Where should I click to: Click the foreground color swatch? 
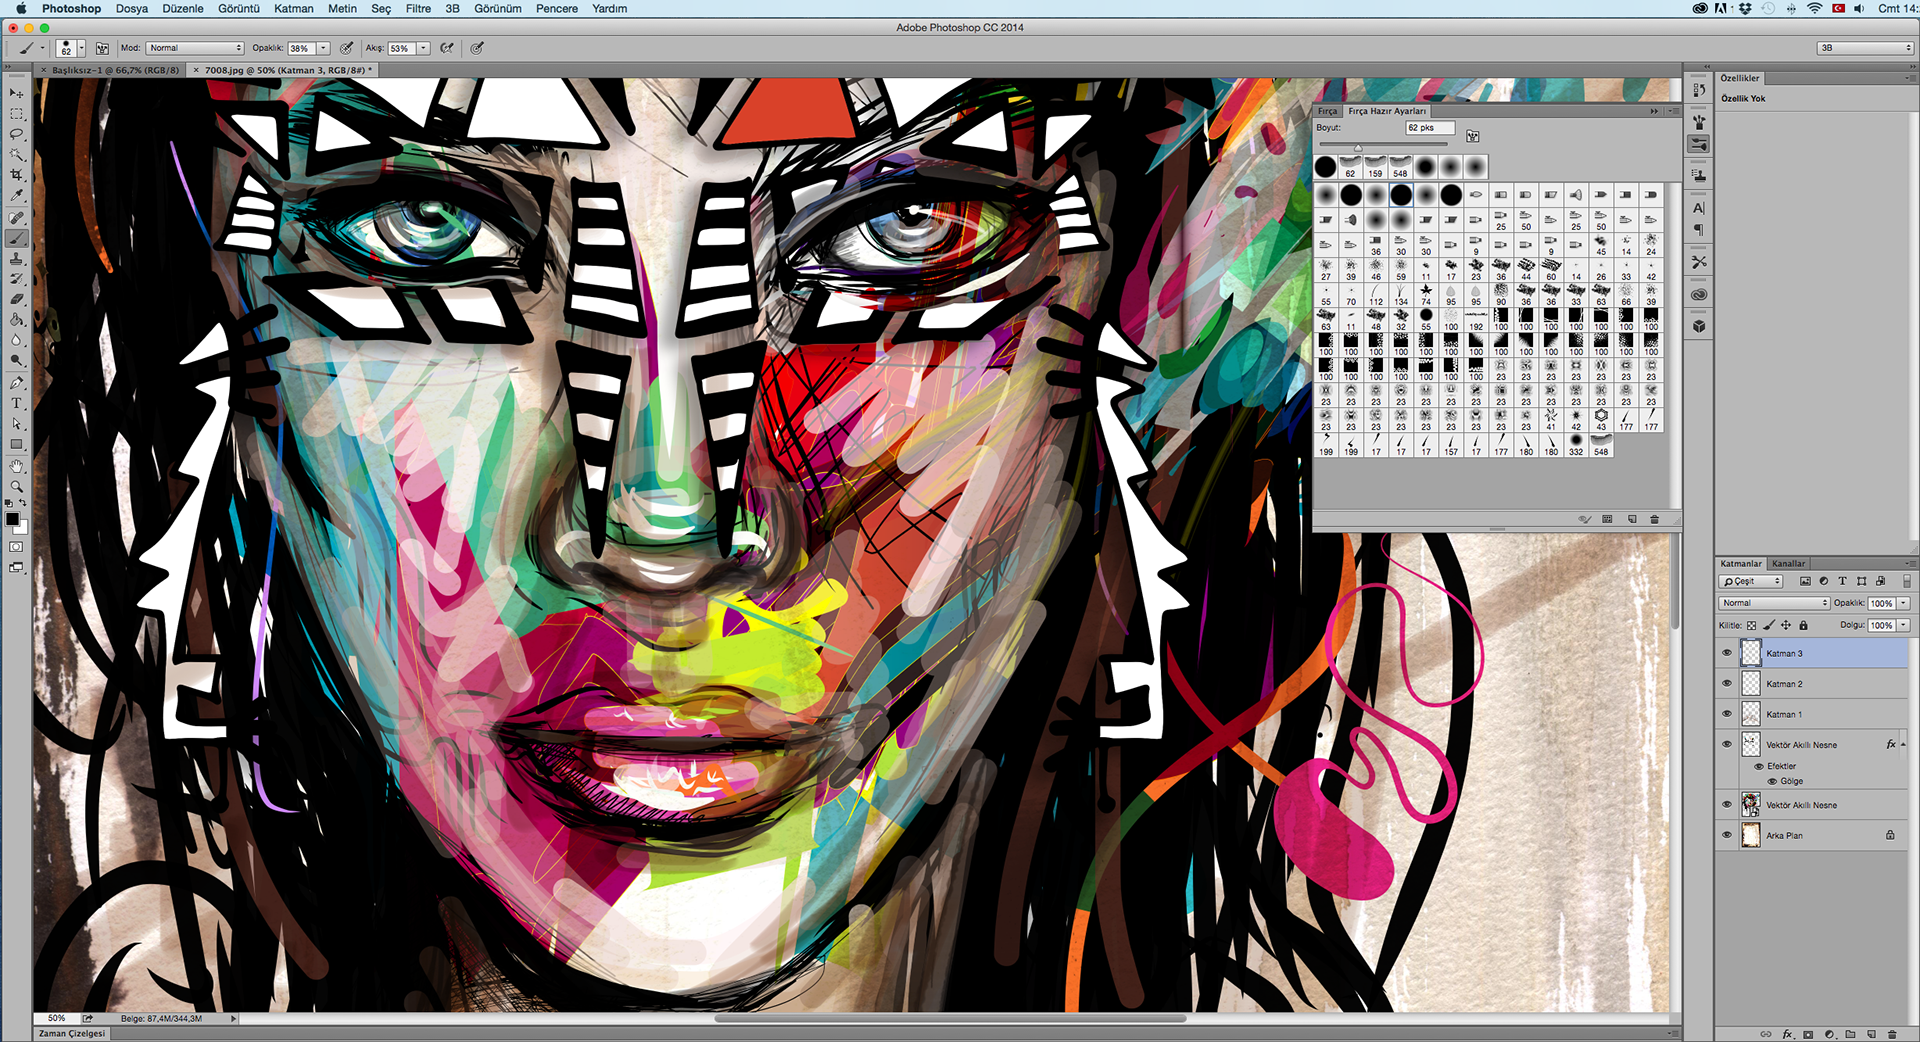pyautogui.click(x=12, y=519)
